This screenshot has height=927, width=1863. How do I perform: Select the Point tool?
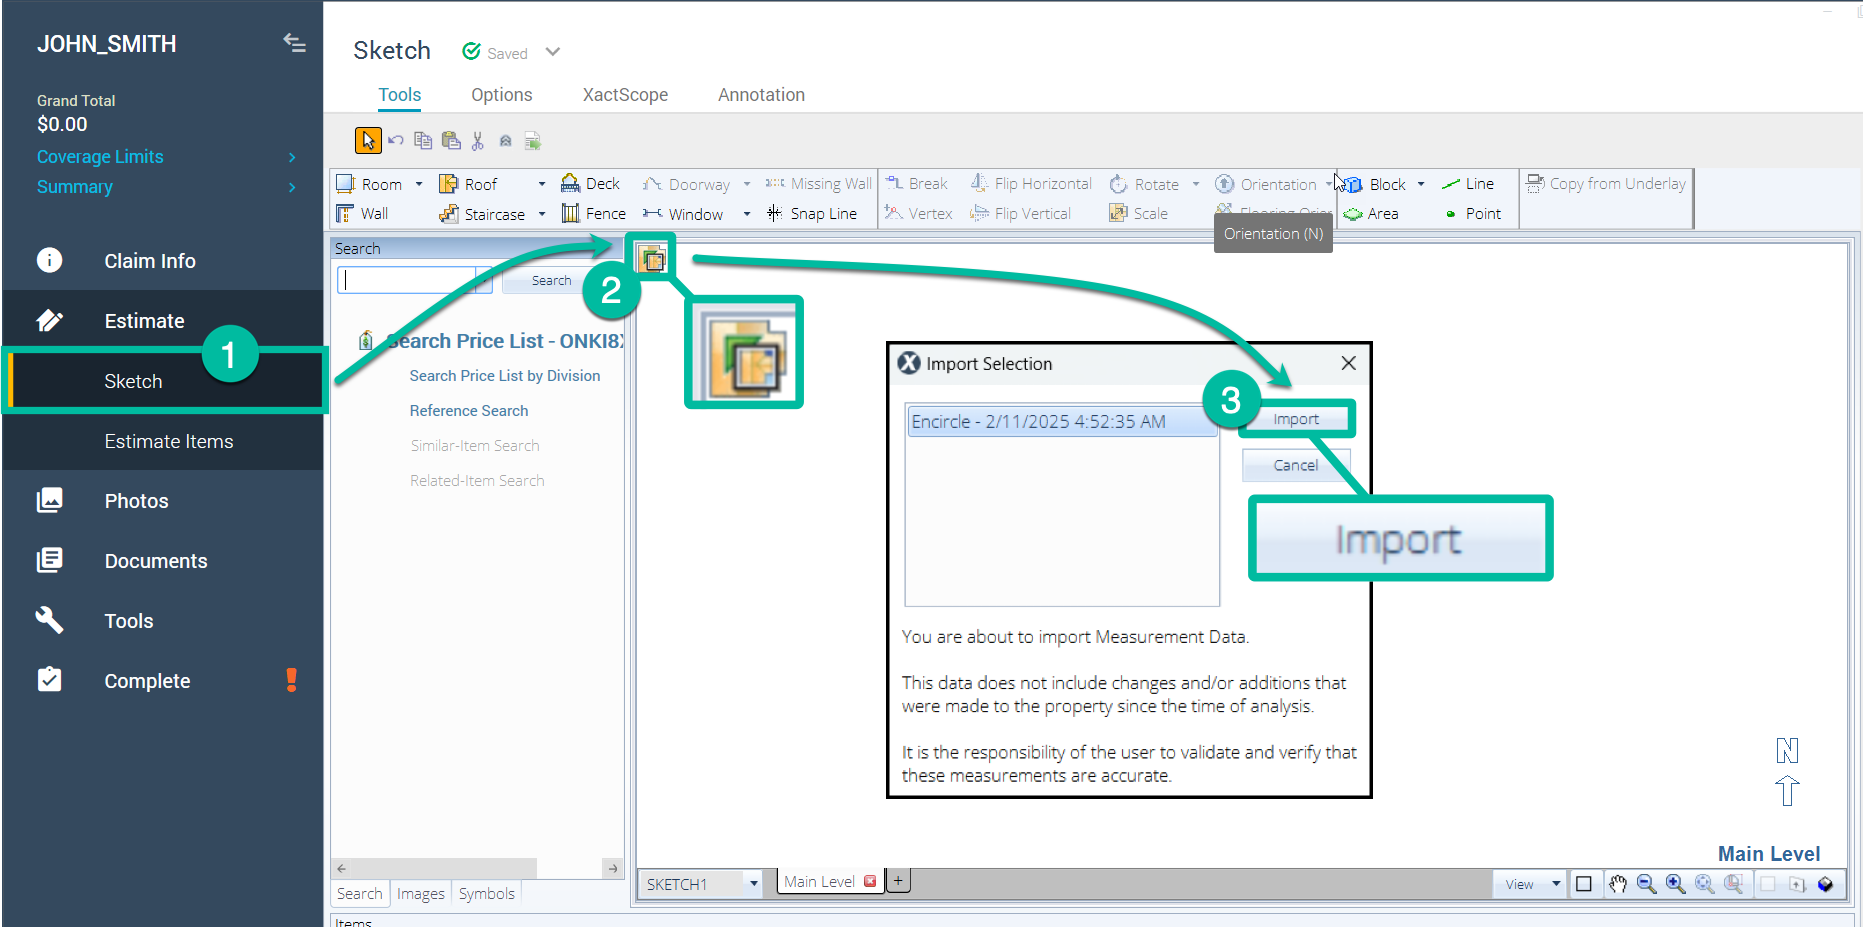[x=1473, y=213]
